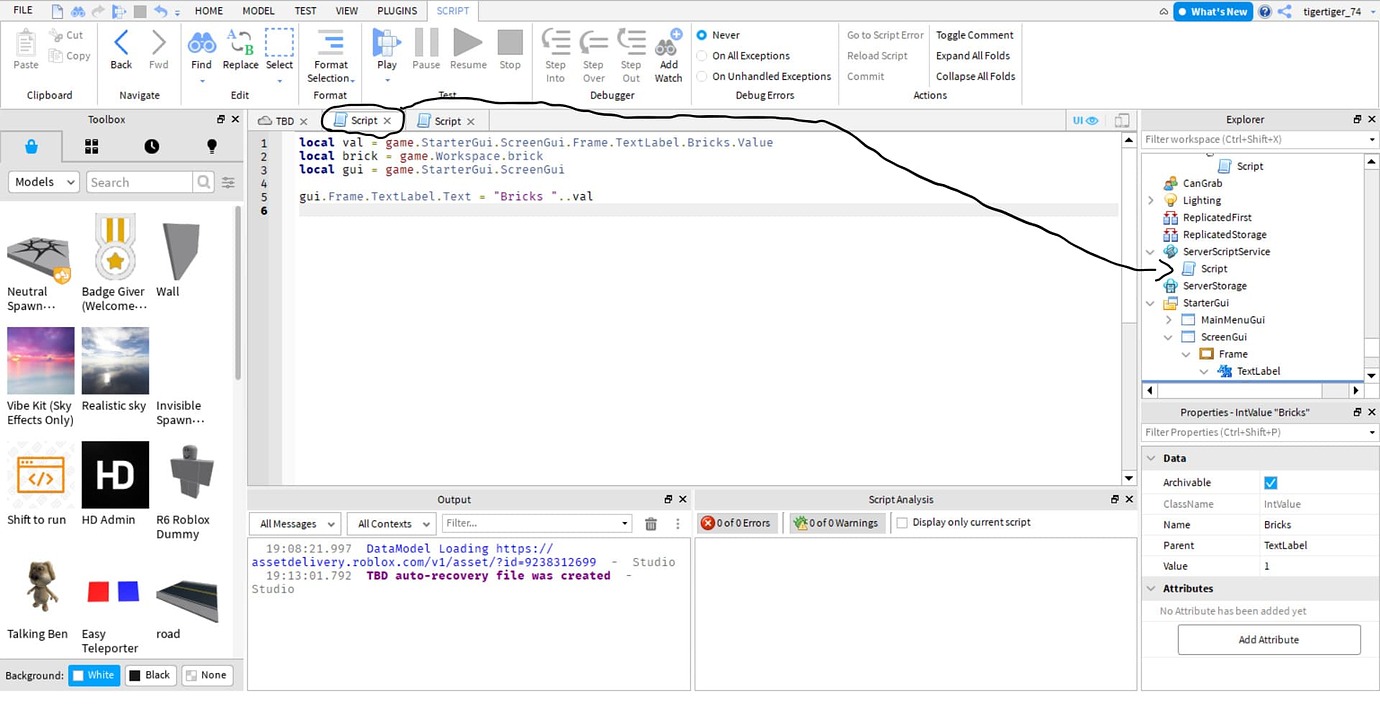Start playtest with the Play icon
The image size is (1380, 718).
(386, 42)
